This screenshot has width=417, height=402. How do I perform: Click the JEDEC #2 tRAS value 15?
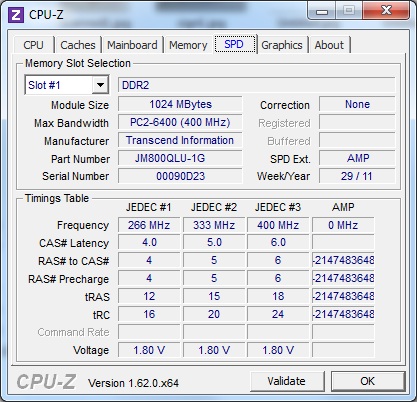214,296
